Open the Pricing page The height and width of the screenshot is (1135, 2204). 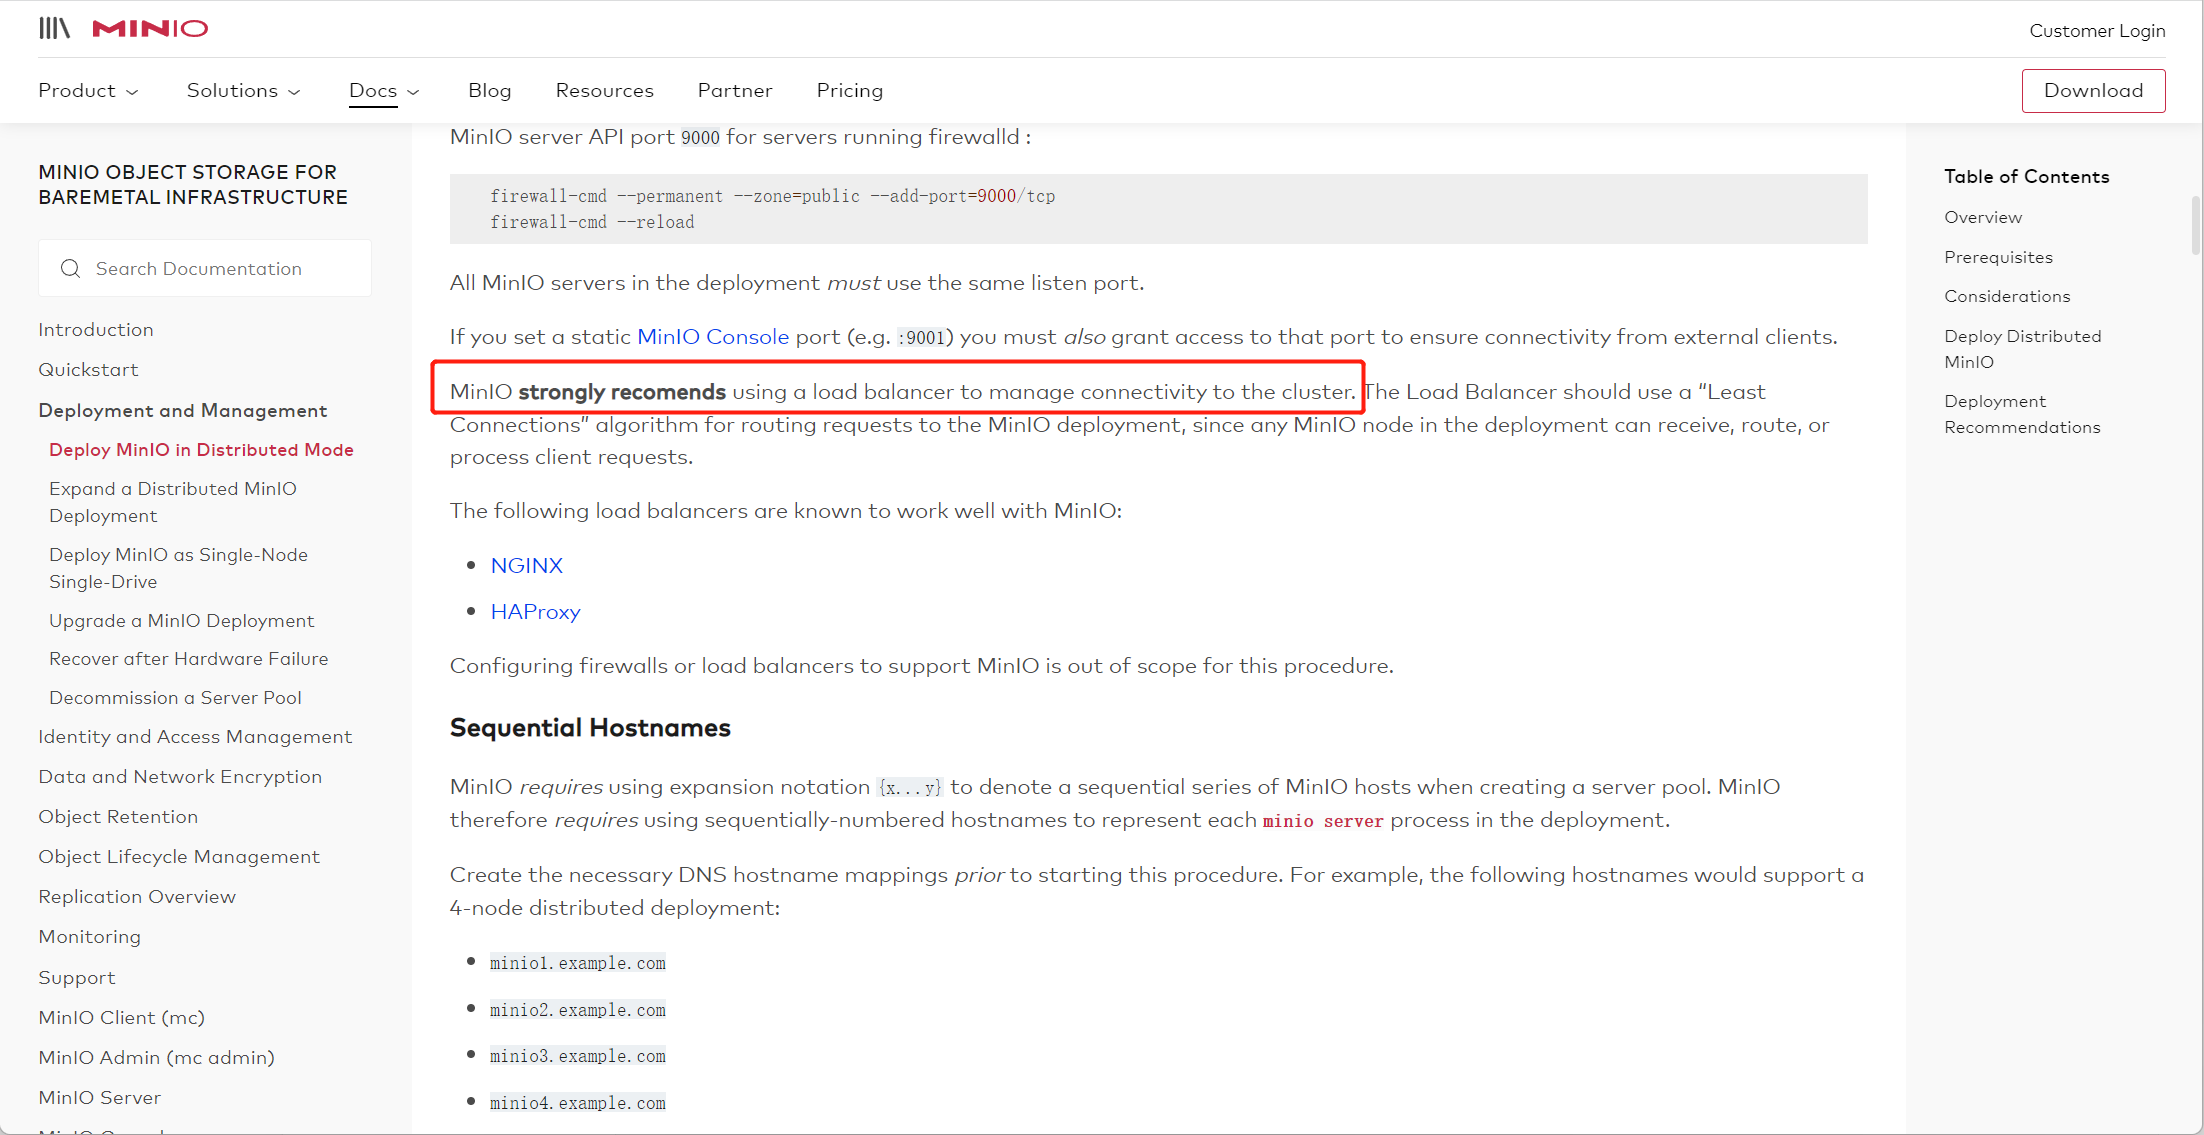click(x=850, y=90)
